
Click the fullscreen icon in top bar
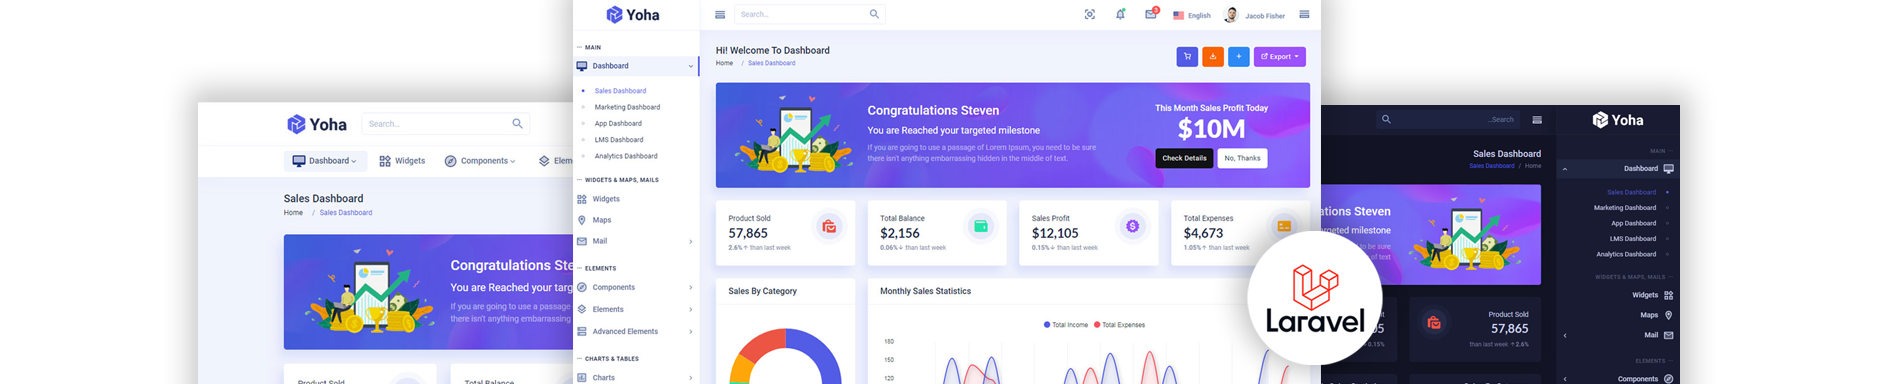pos(1090,14)
